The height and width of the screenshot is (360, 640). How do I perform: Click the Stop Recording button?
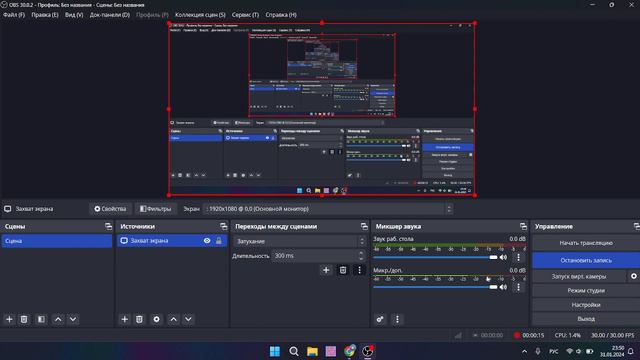[586, 260]
